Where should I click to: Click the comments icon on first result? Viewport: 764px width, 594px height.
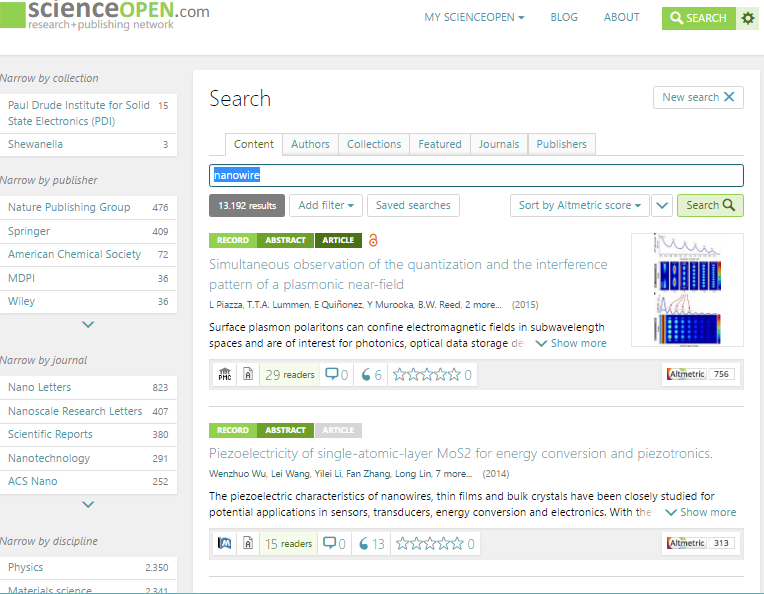coord(332,374)
